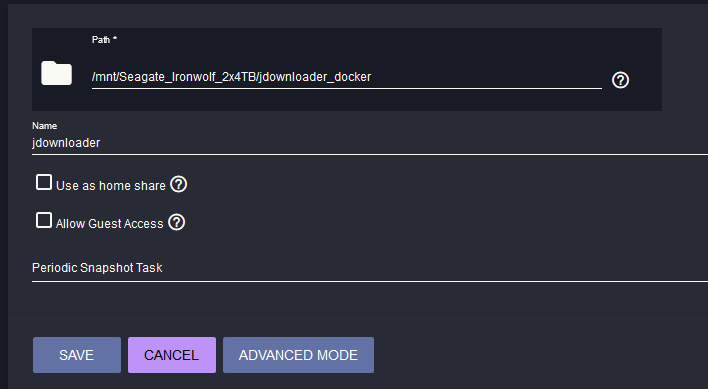The width and height of the screenshot is (708, 389).
Task: Click the 'Path *' field label
Action: tap(104, 40)
